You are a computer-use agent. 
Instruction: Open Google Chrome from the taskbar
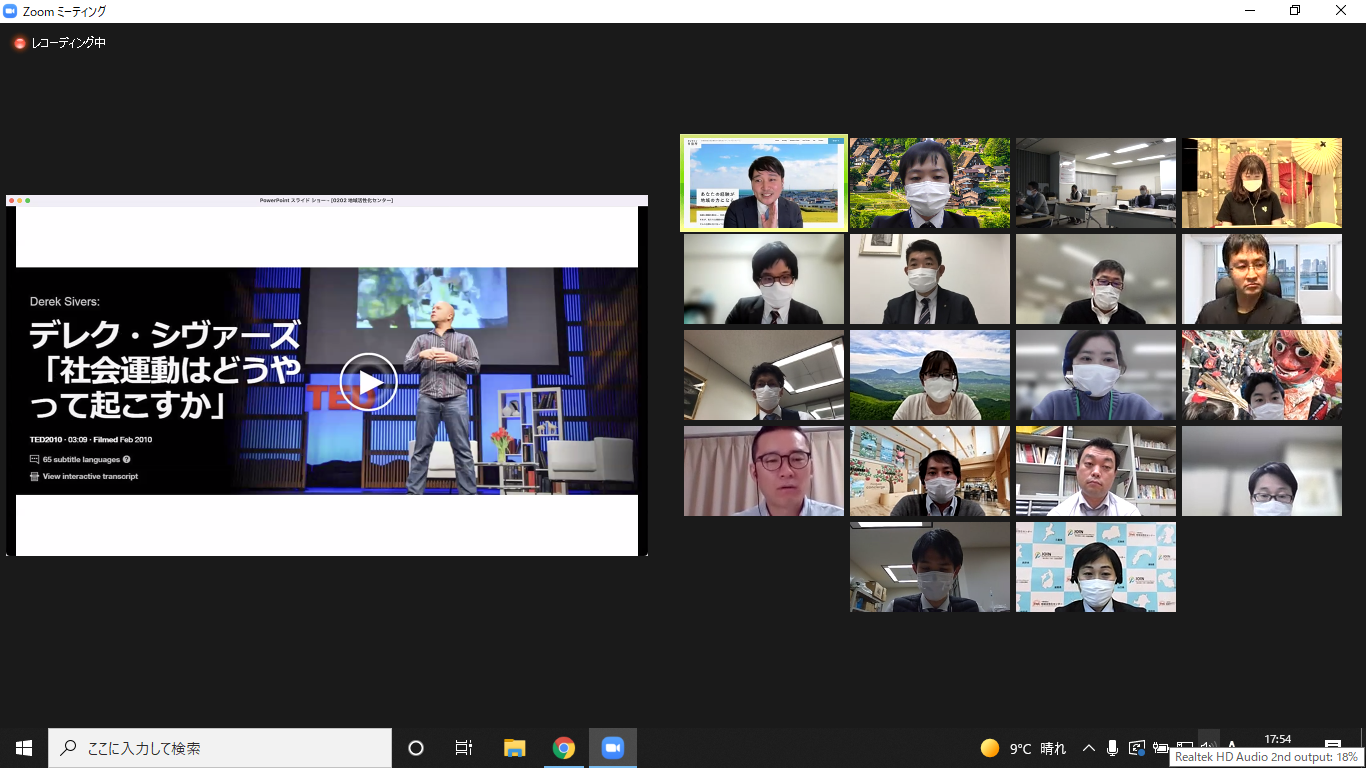(x=564, y=748)
